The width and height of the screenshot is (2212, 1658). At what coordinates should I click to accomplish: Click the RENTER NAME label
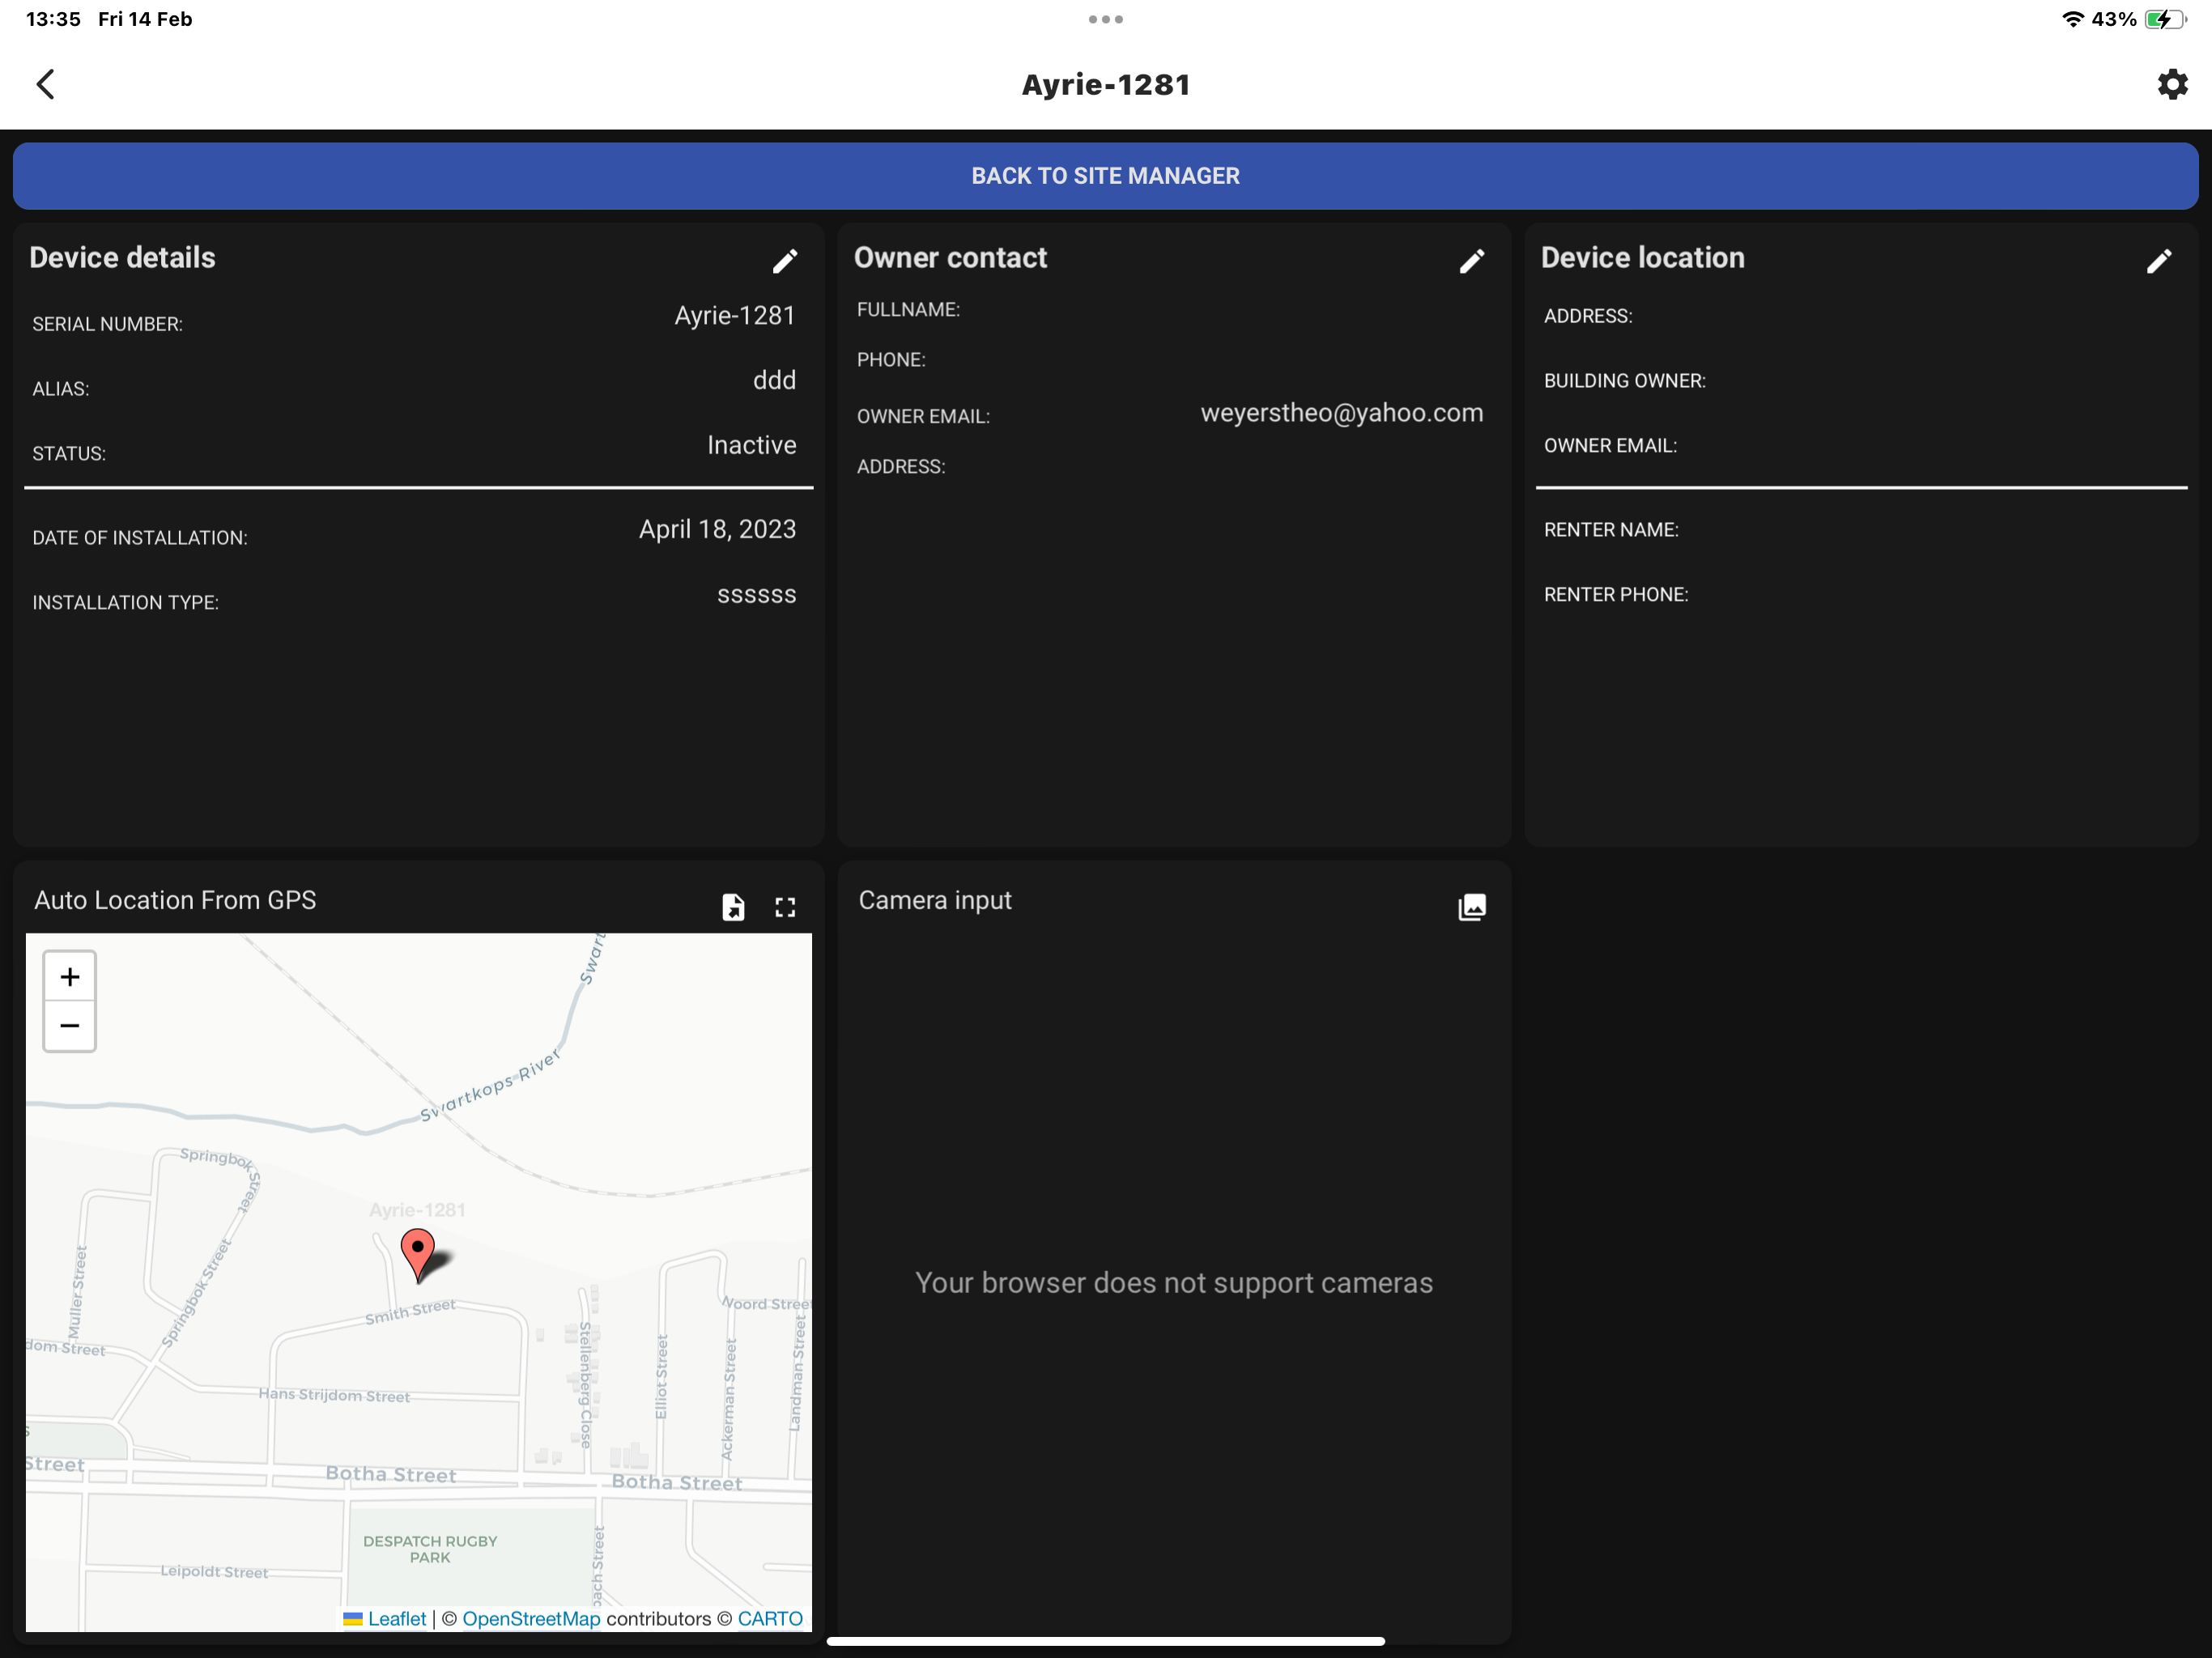pyautogui.click(x=1611, y=530)
